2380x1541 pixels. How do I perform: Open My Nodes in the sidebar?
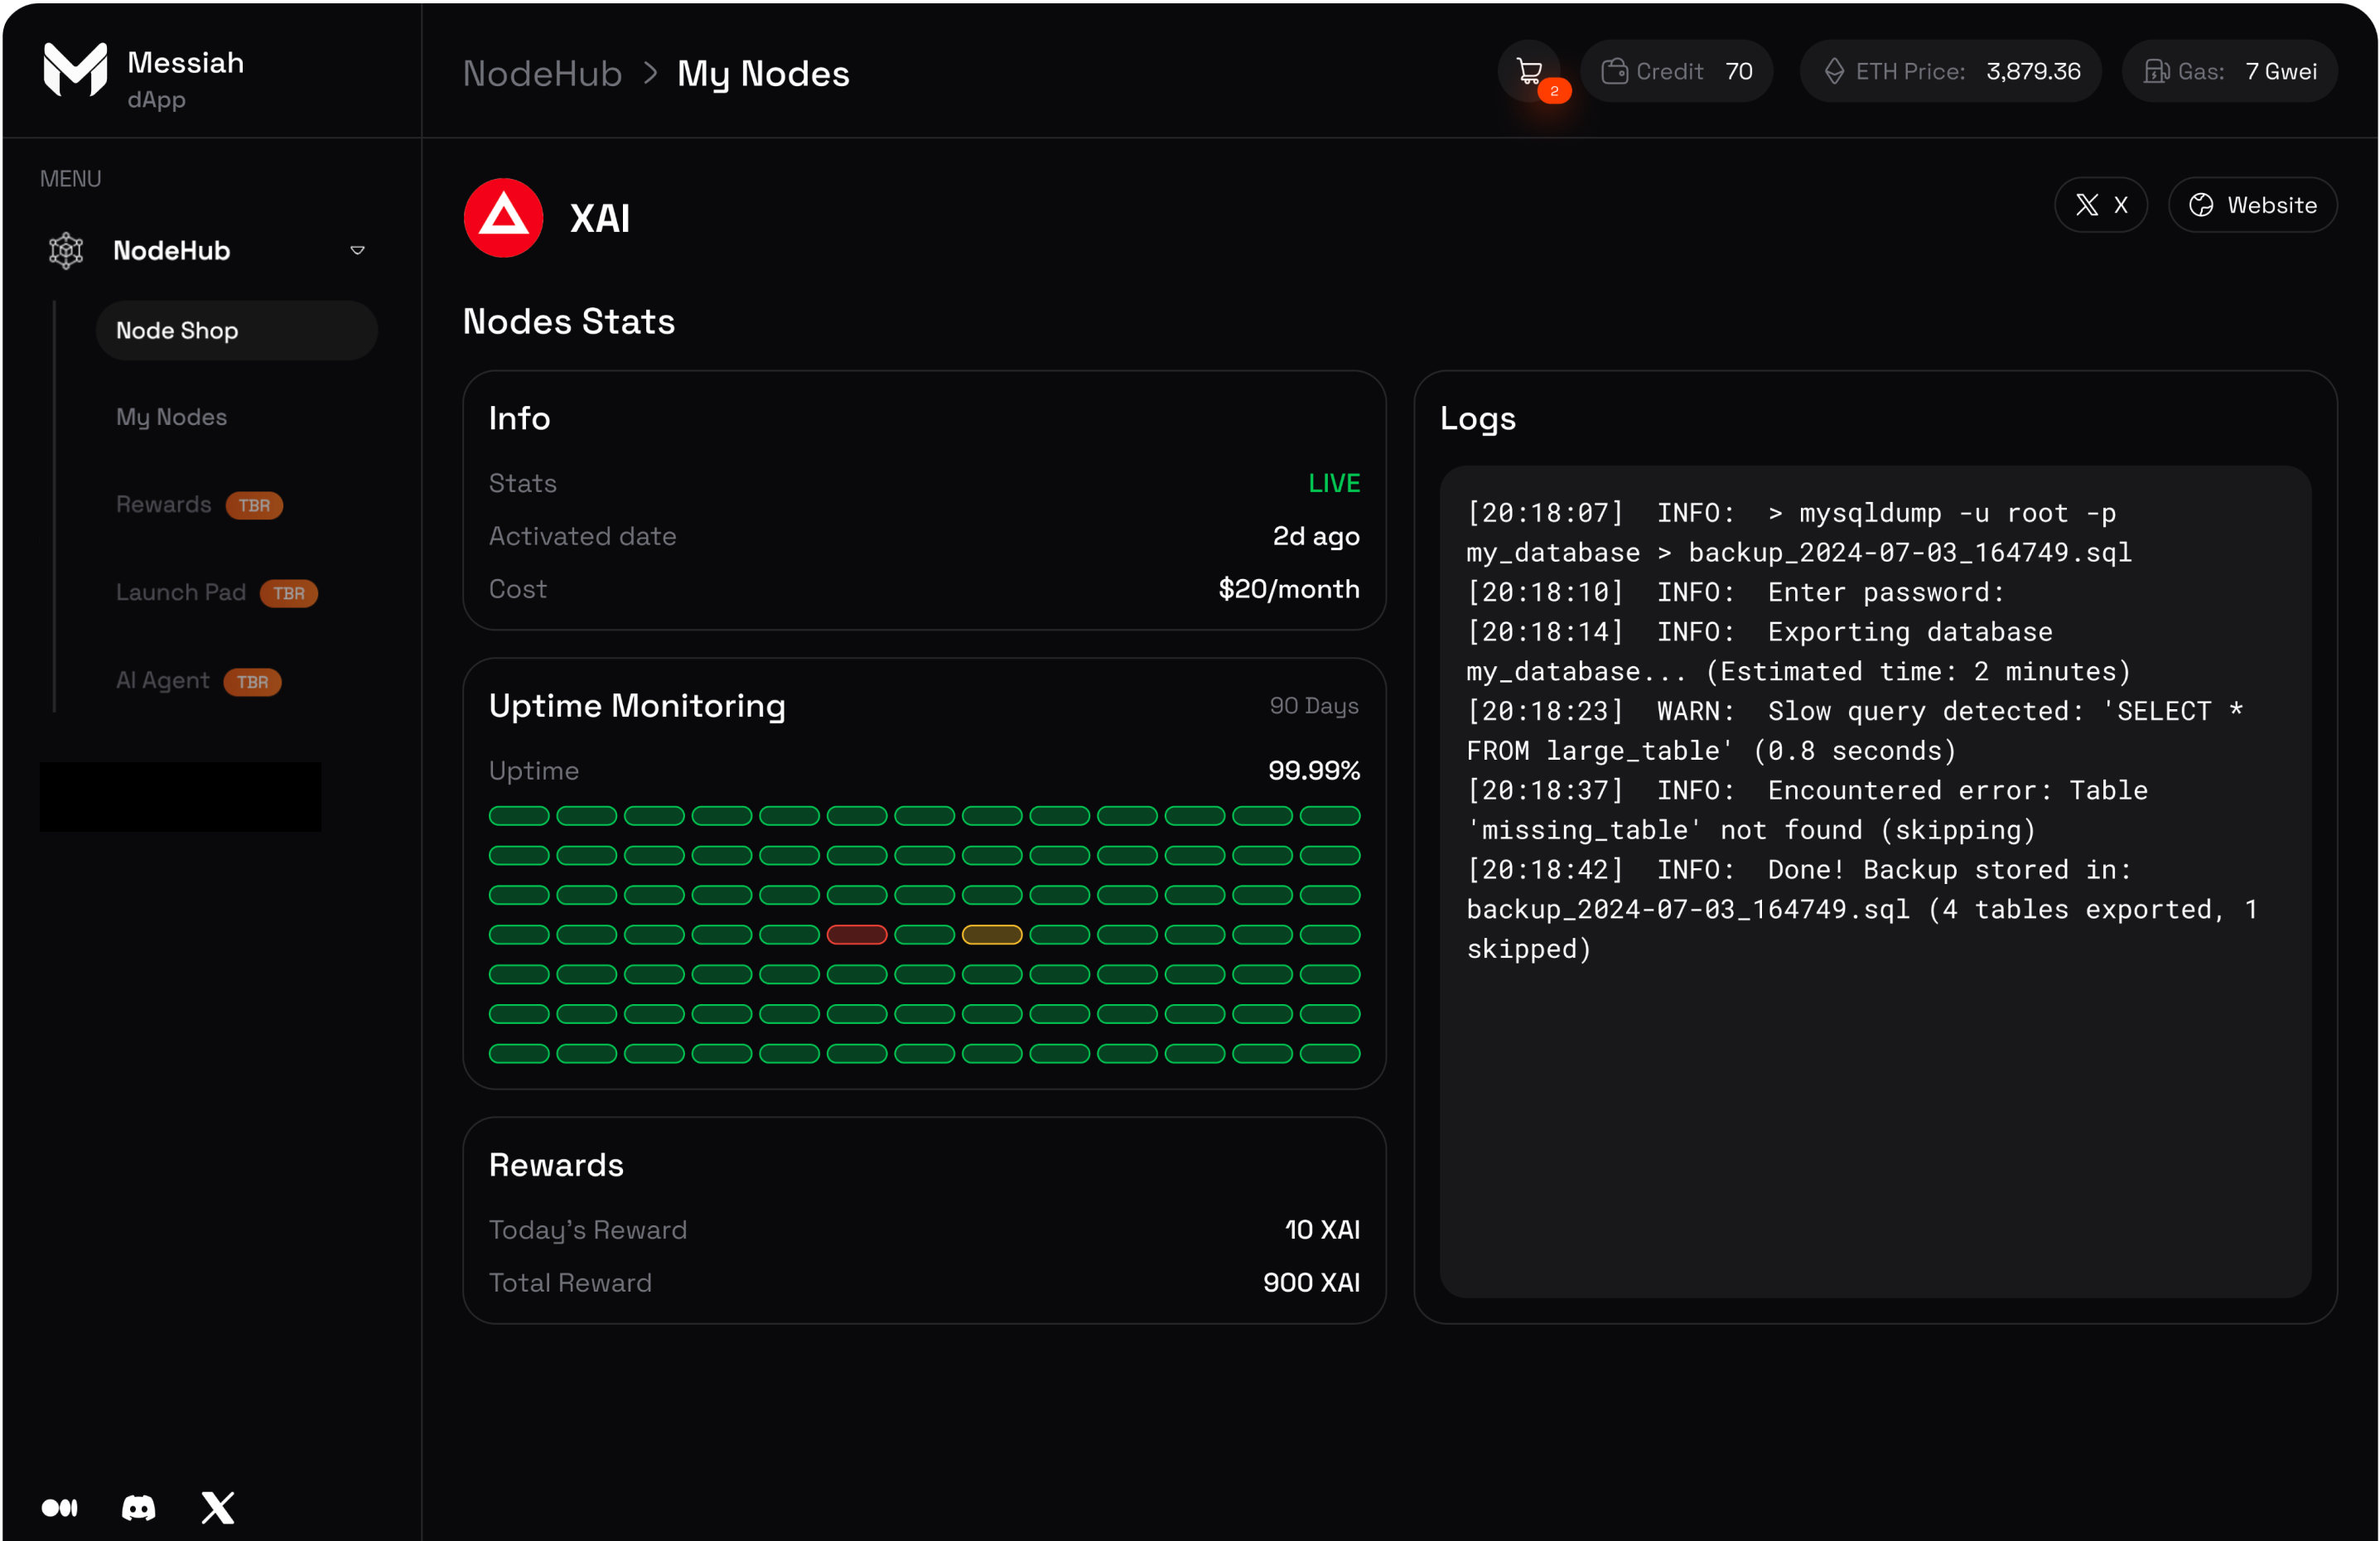click(x=171, y=417)
